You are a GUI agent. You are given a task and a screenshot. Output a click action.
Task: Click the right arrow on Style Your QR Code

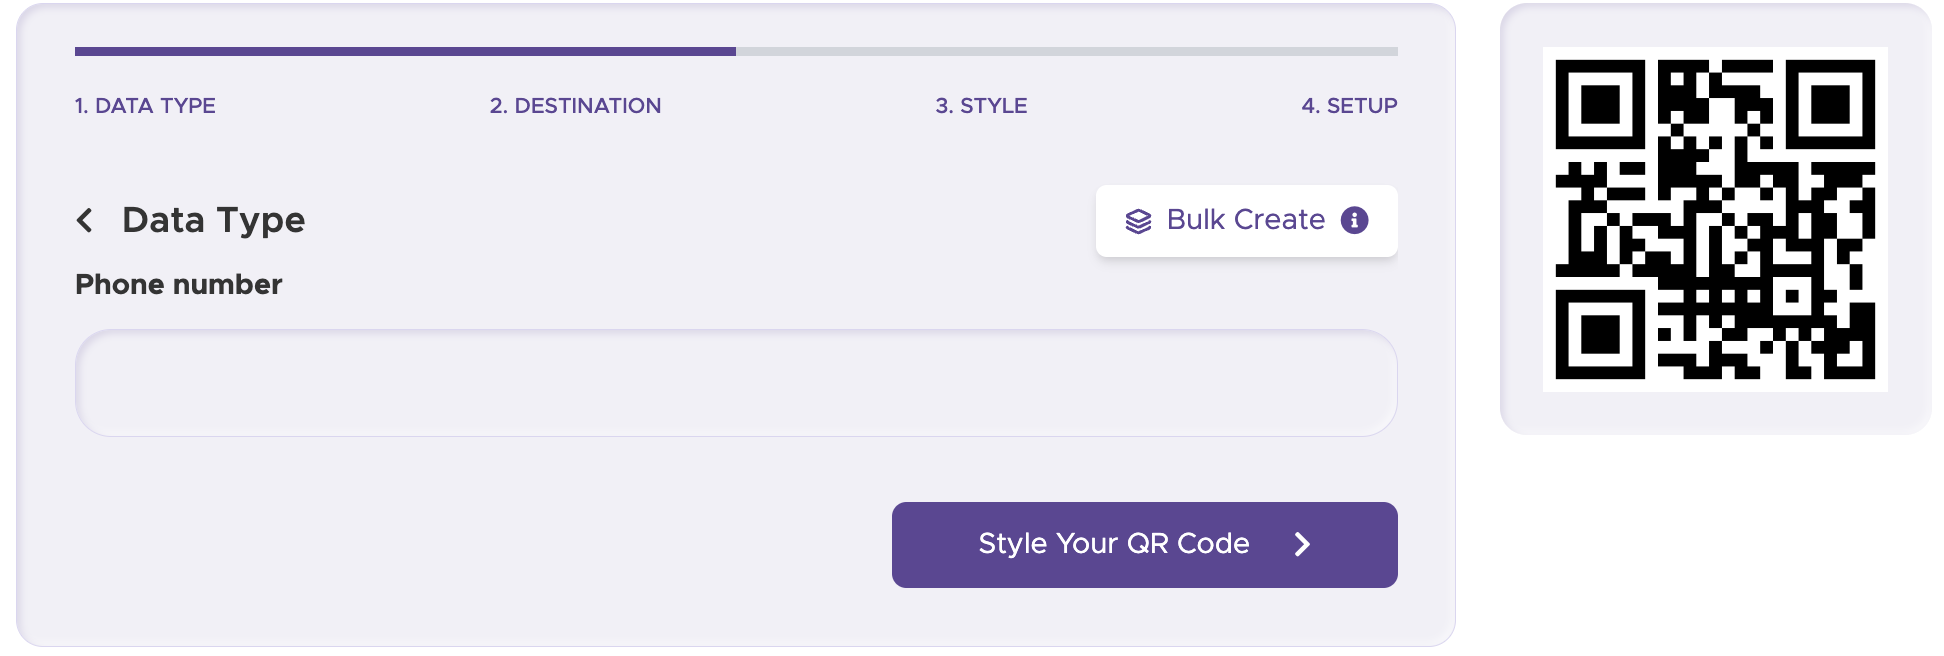click(x=1301, y=544)
